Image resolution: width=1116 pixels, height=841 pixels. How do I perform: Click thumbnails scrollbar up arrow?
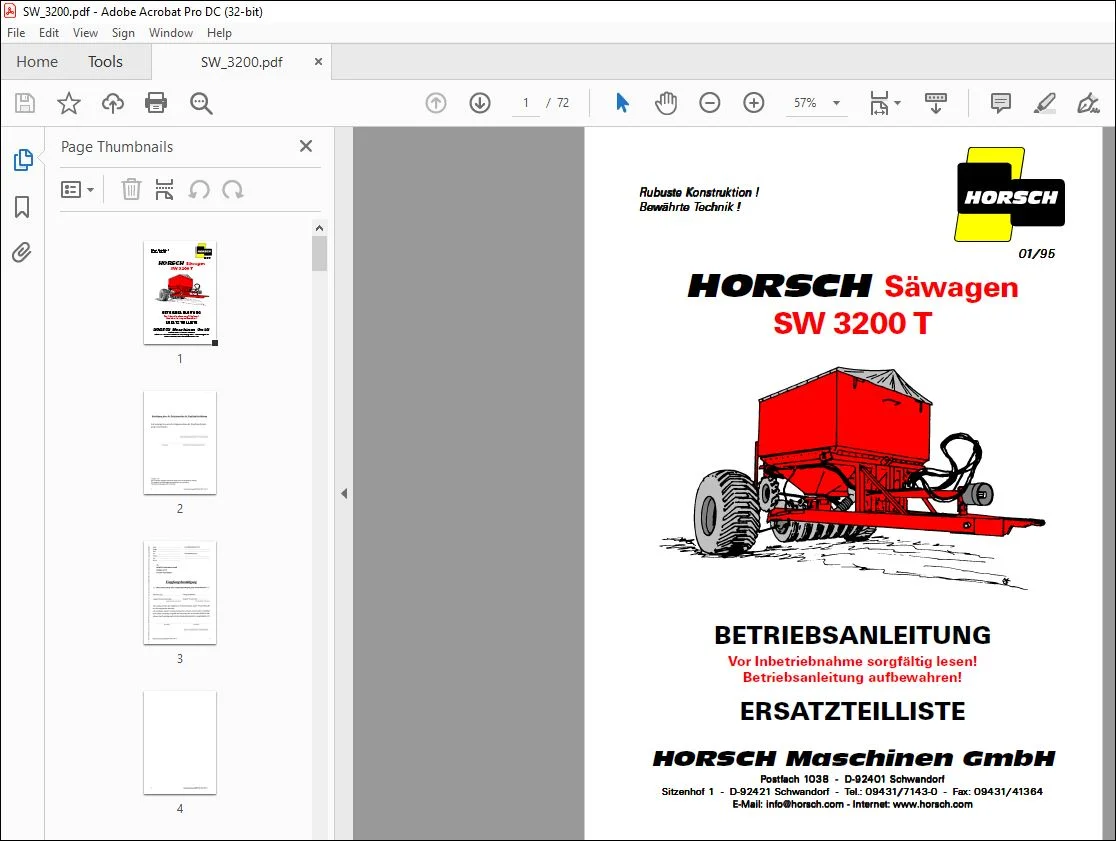pyautogui.click(x=320, y=228)
